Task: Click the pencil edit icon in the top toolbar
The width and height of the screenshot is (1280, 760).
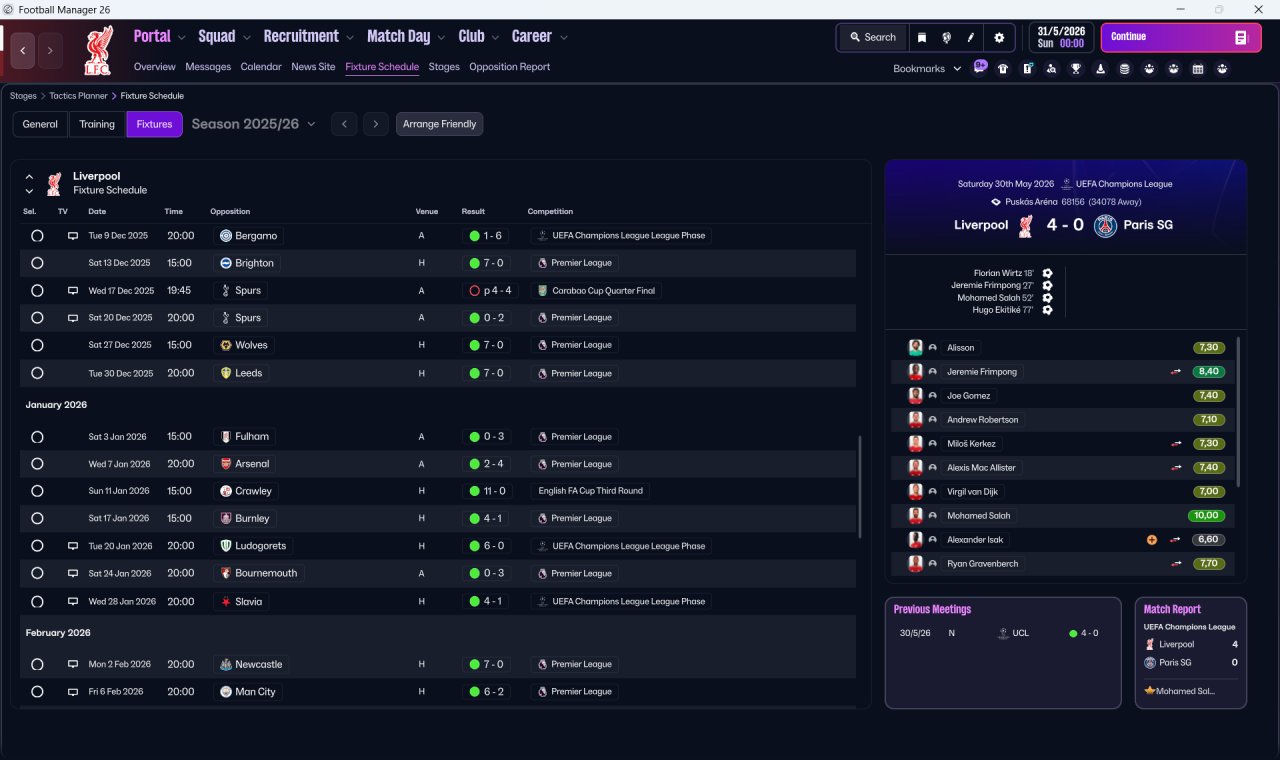Action: 970,37
